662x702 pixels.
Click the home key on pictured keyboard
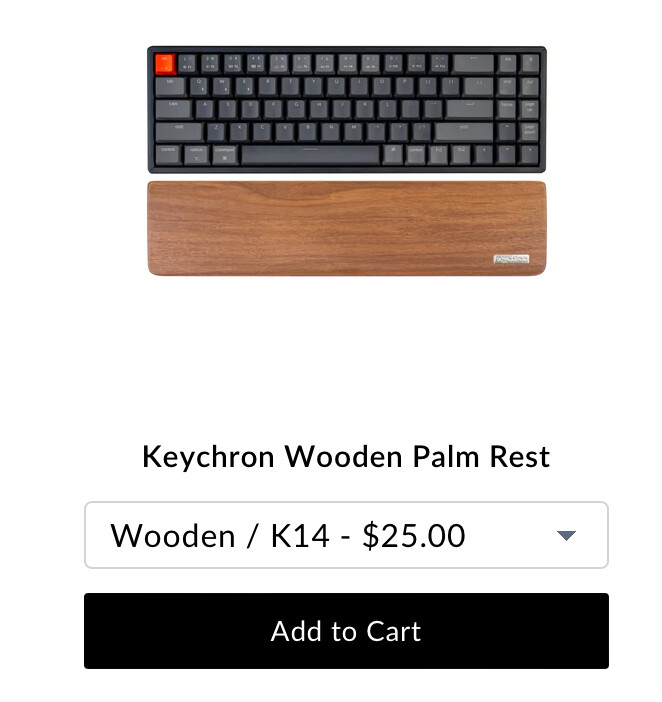(x=507, y=110)
